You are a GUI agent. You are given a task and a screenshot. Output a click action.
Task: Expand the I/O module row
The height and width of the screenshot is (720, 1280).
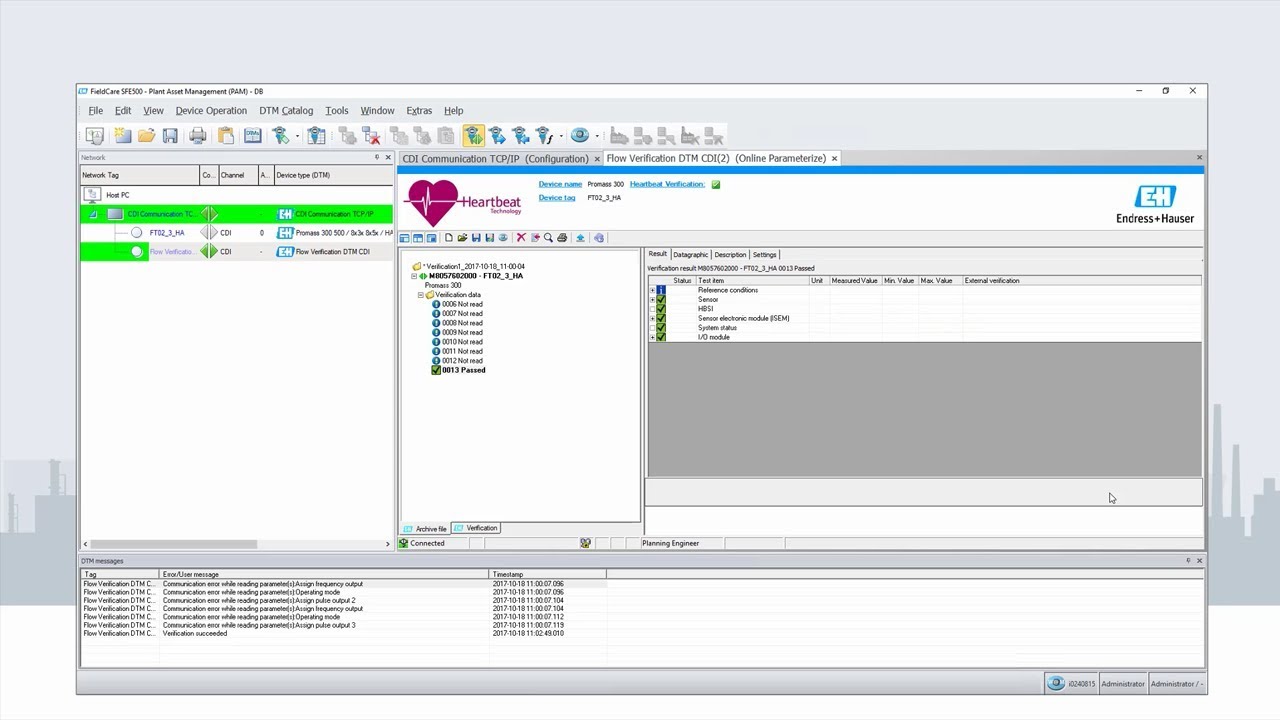tap(652, 337)
